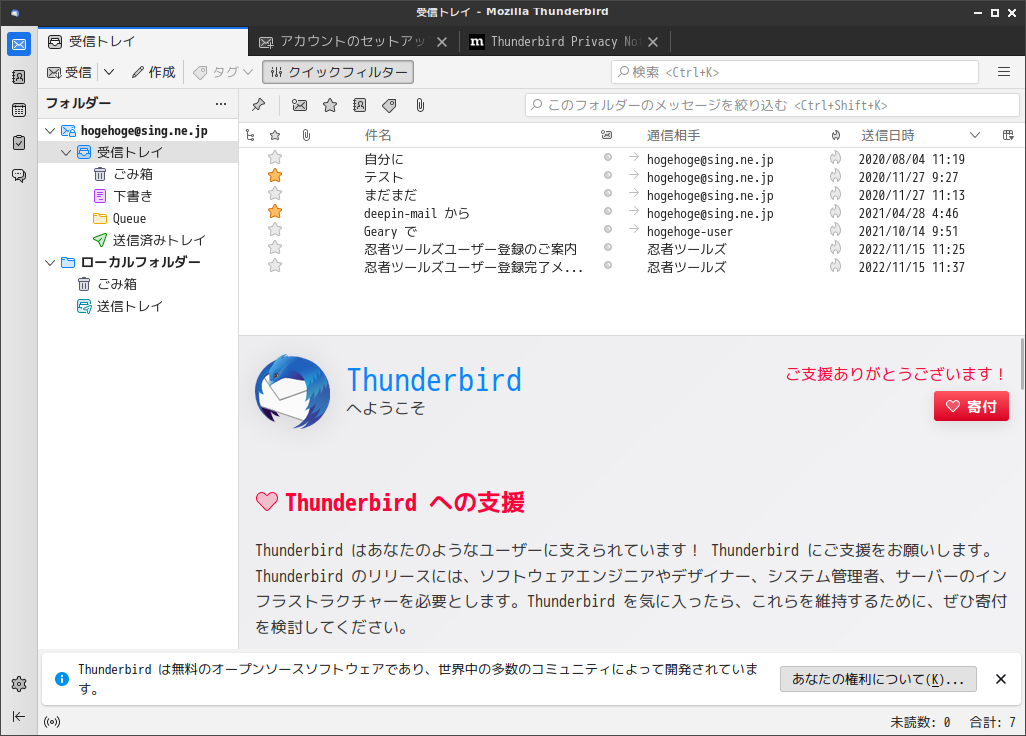The width and height of the screenshot is (1026, 736).
Task: Mark 忍者ツールズユーザー登録のご案内 as junk
Action: (x=836, y=248)
